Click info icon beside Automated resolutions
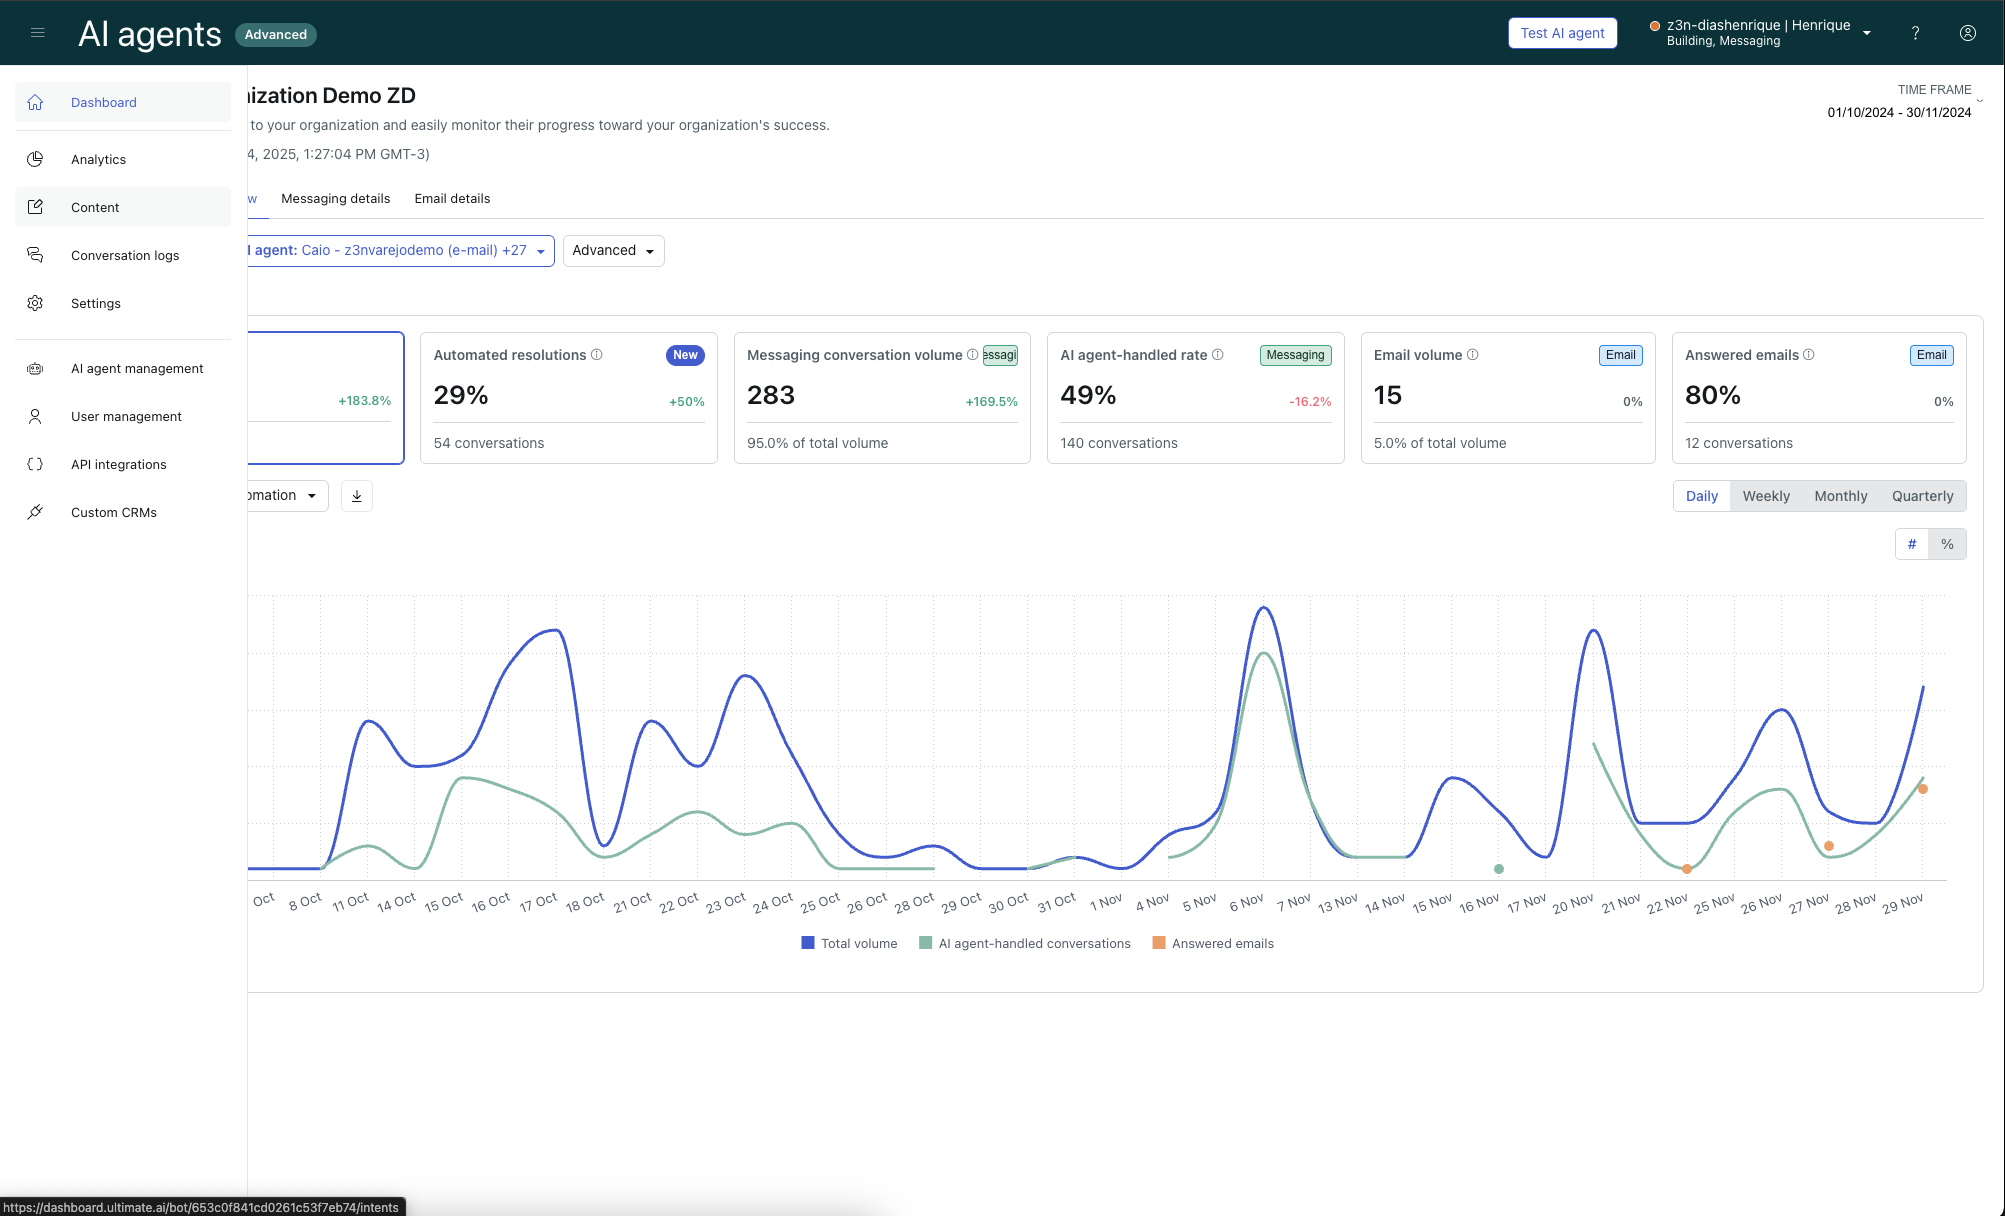The image size is (2005, 1216). click(597, 355)
